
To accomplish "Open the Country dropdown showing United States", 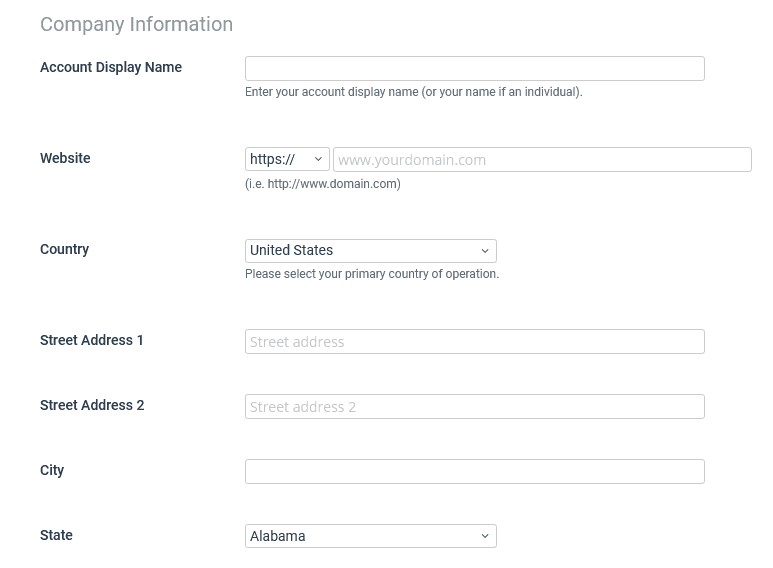I will point(370,250).
